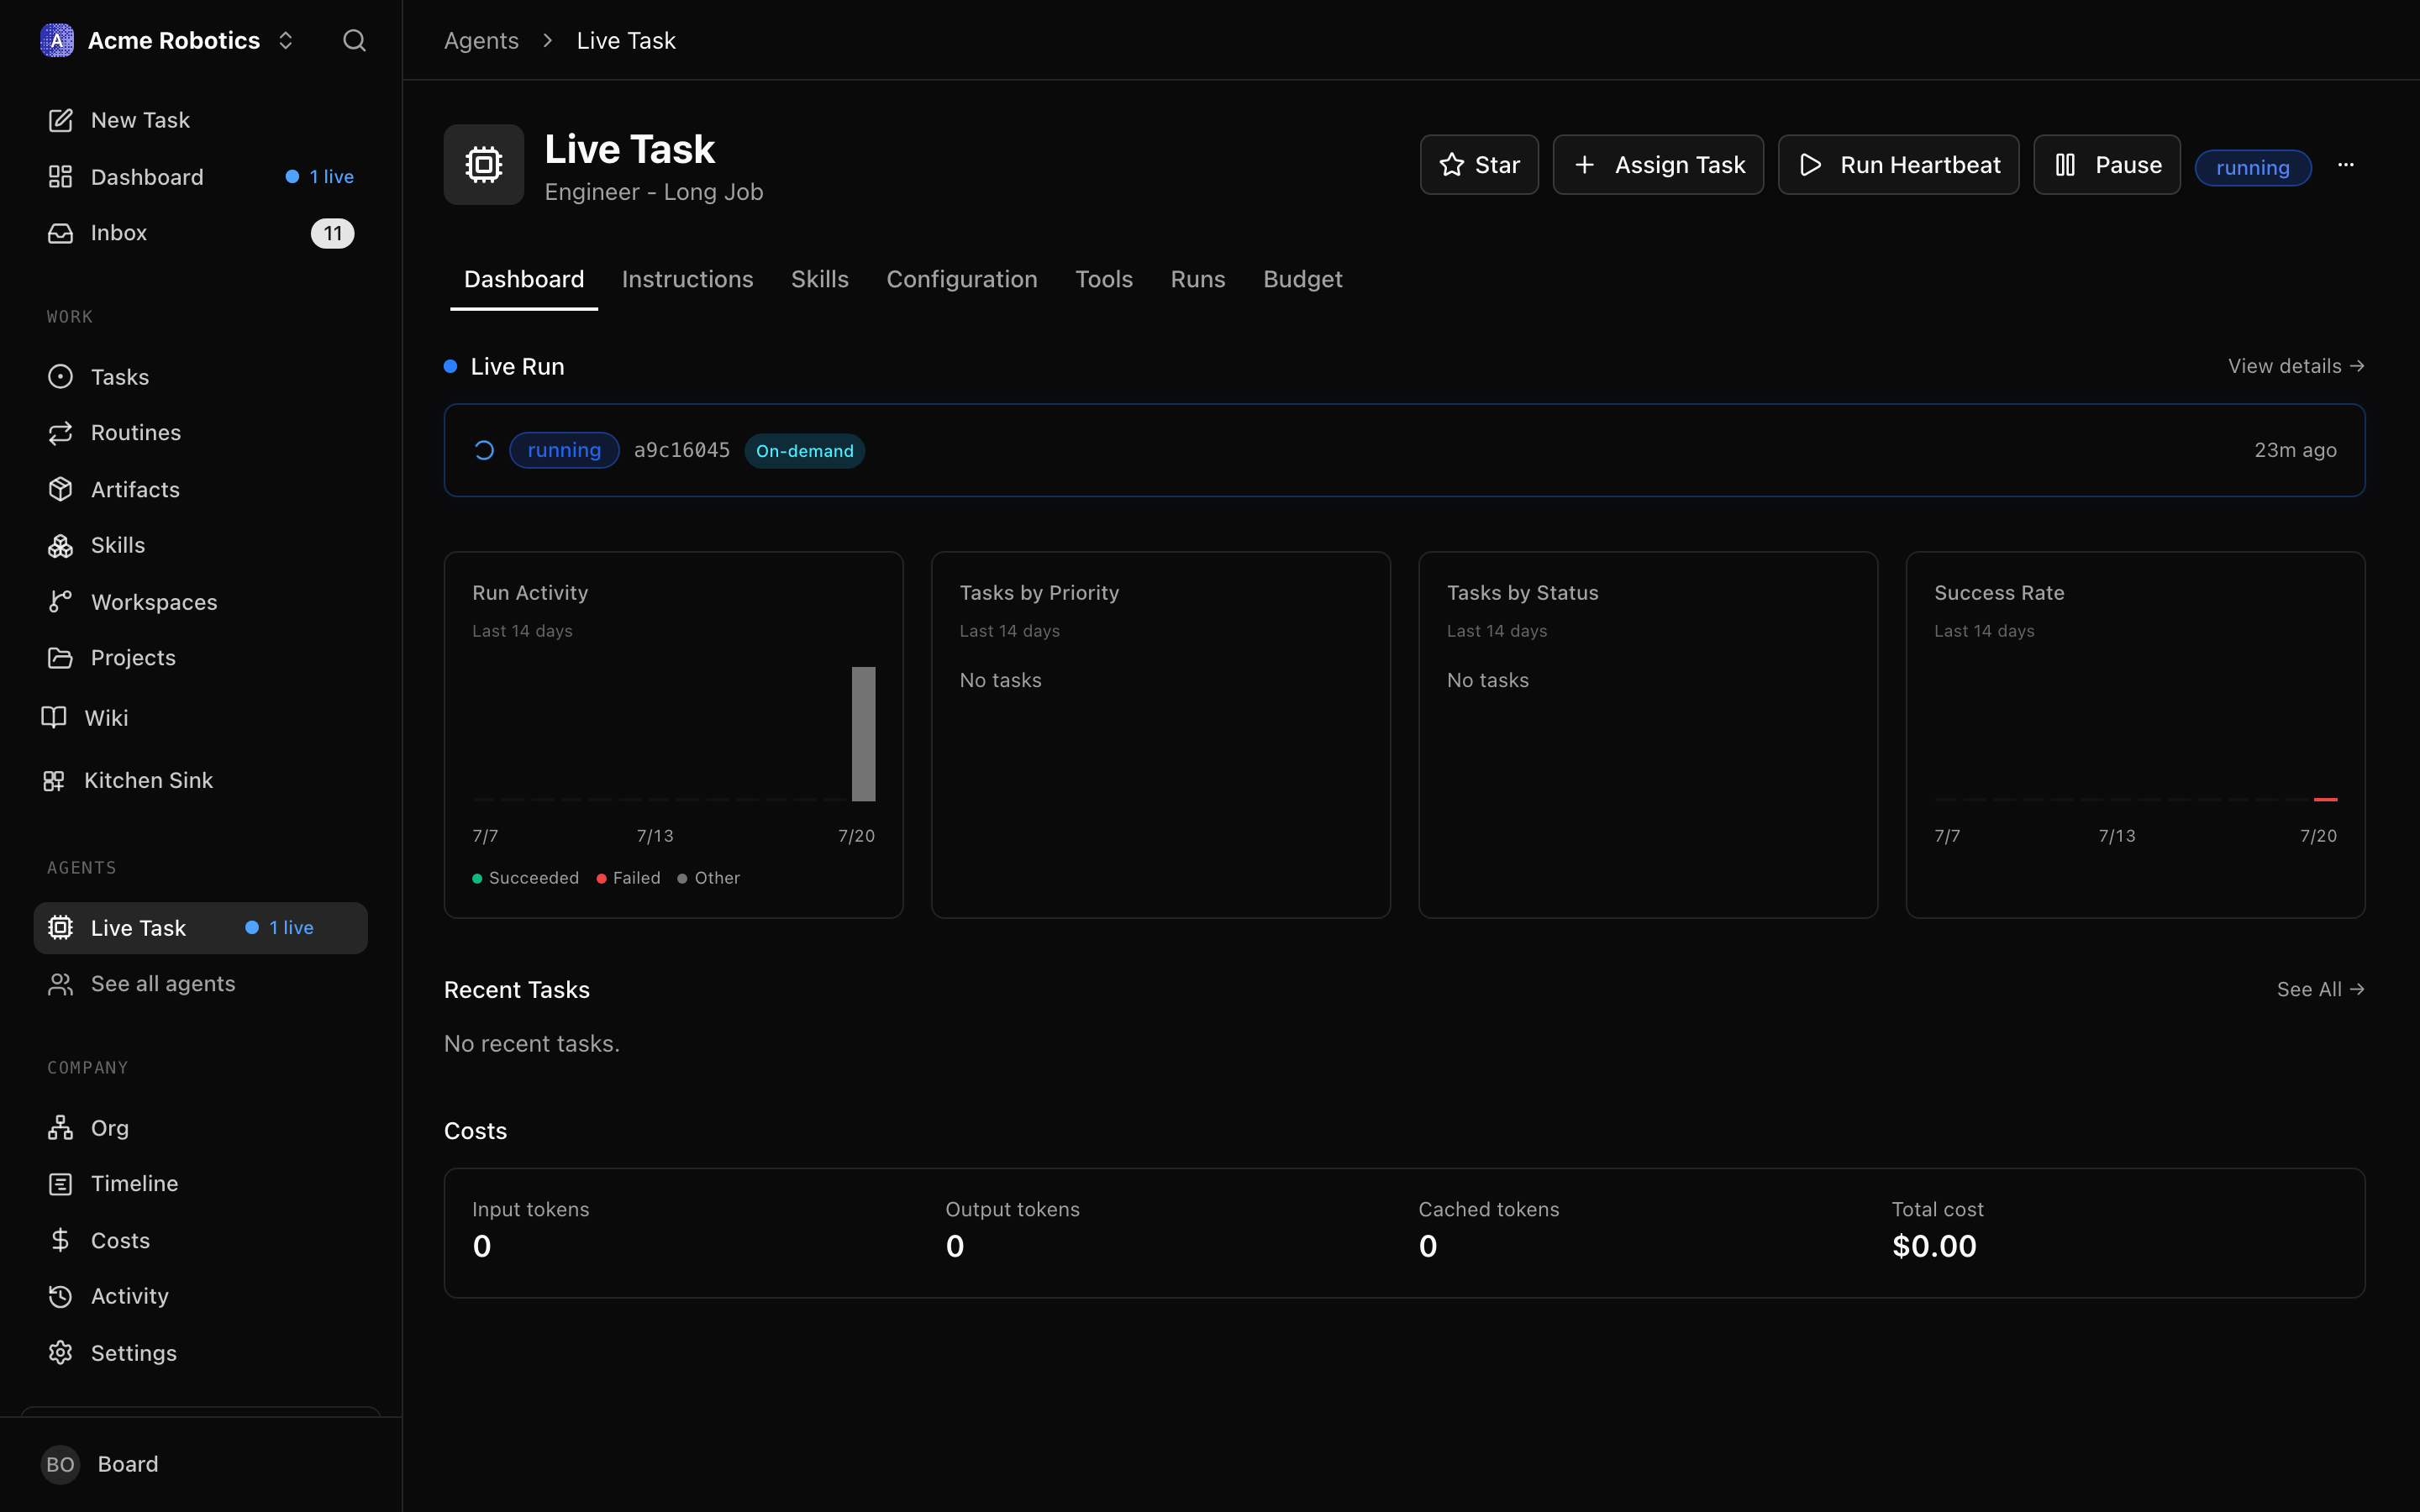Switch to the Instructions tab
Screen dimensions: 2420x1512
pyautogui.click(x=687, y=279)
